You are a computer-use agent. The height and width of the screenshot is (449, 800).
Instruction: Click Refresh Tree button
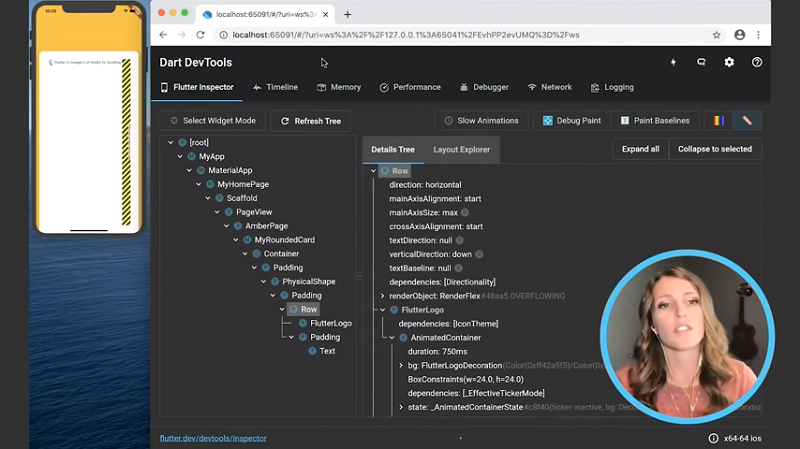[x=310, y=121]
